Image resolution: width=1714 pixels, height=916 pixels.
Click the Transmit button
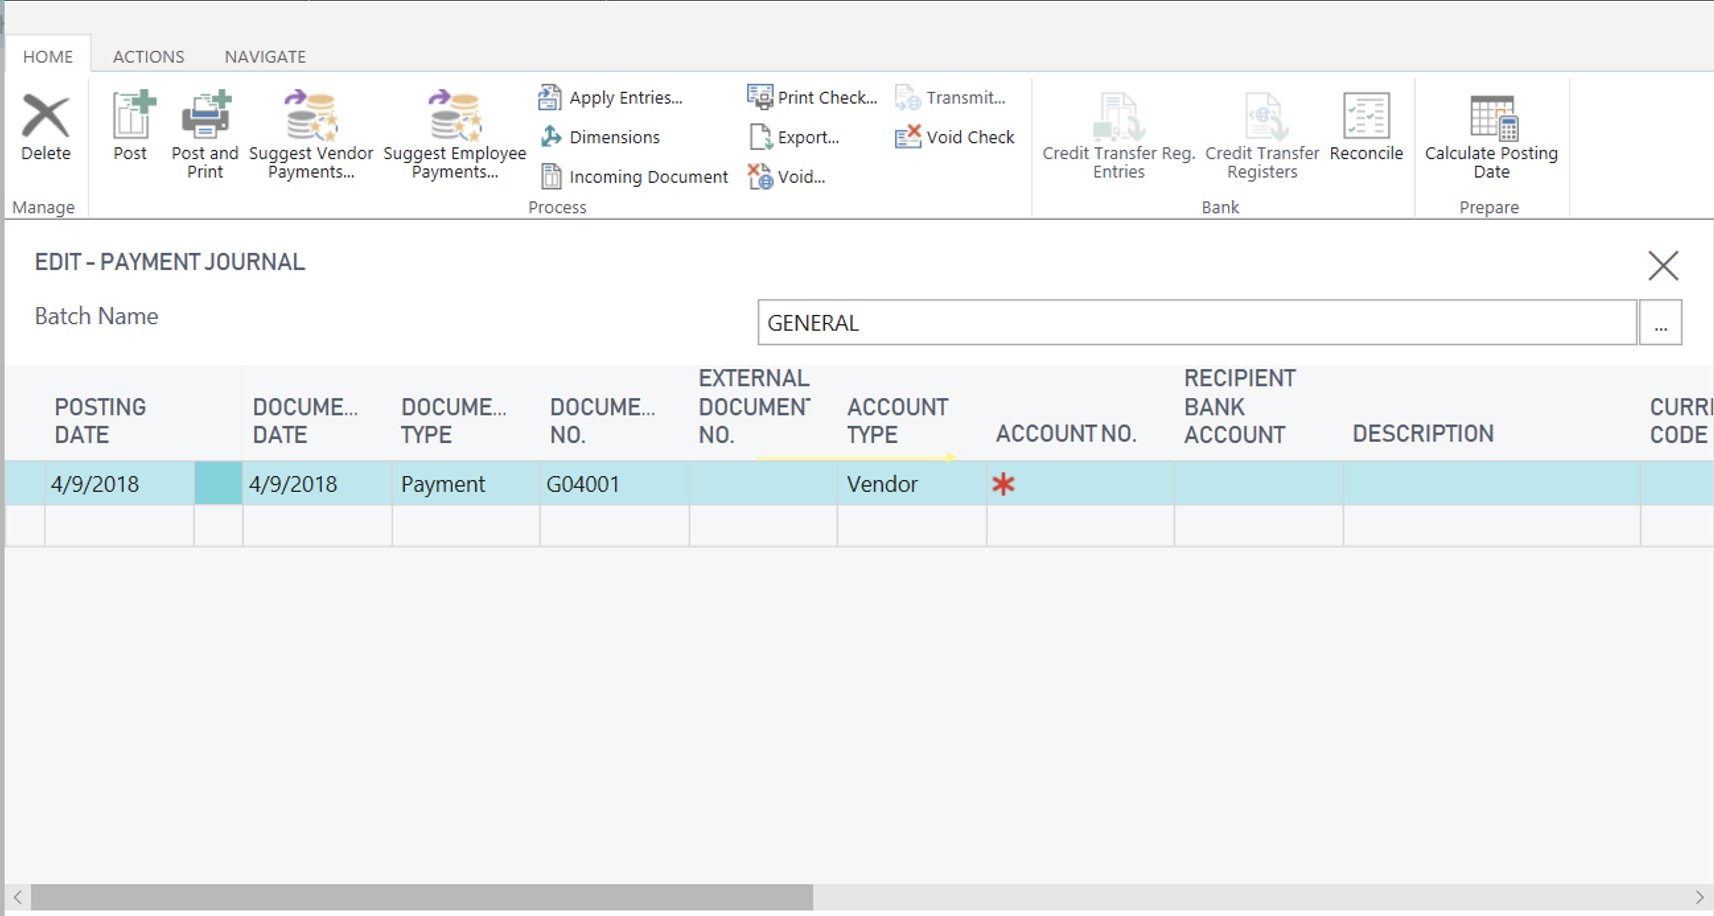coord(952,96)
